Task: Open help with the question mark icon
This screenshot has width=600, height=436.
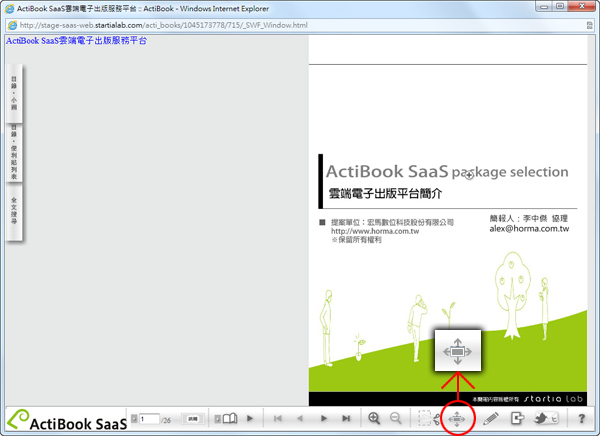Action: coord(582,418)
